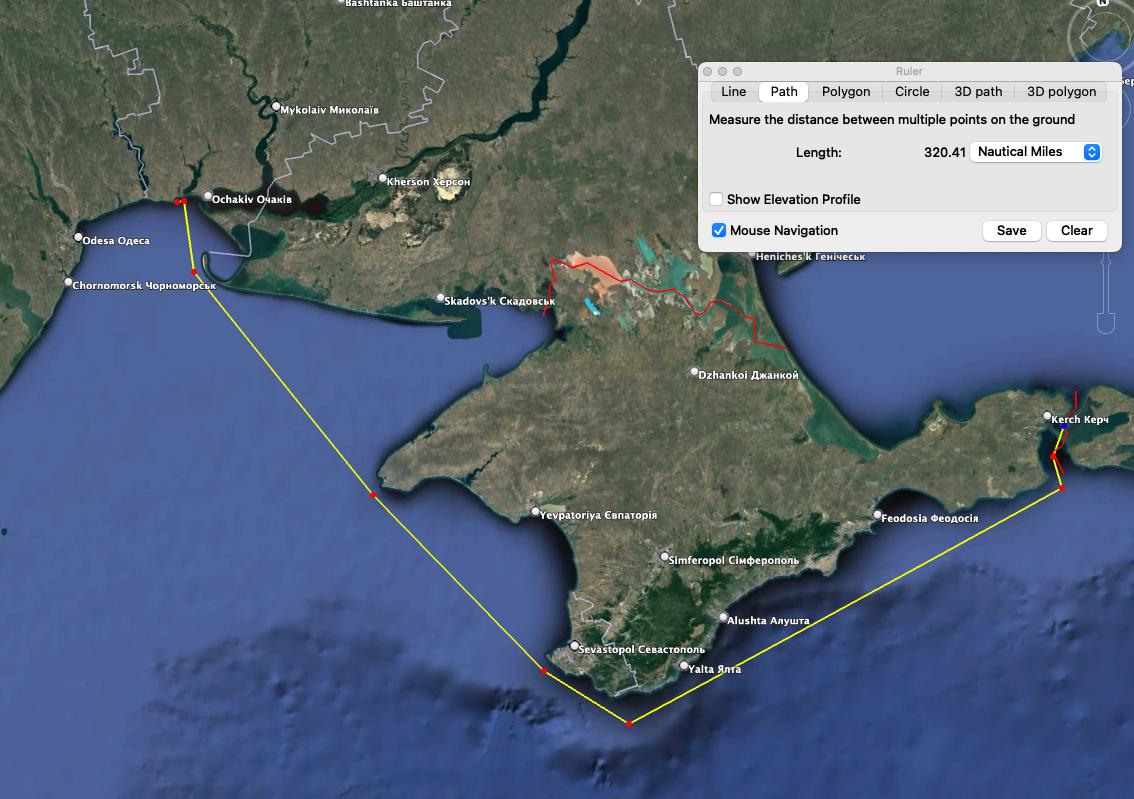Screen dimensions: 1134x799
Task: Click the Mykolaiv placemark icon
Action: point(277,104)
